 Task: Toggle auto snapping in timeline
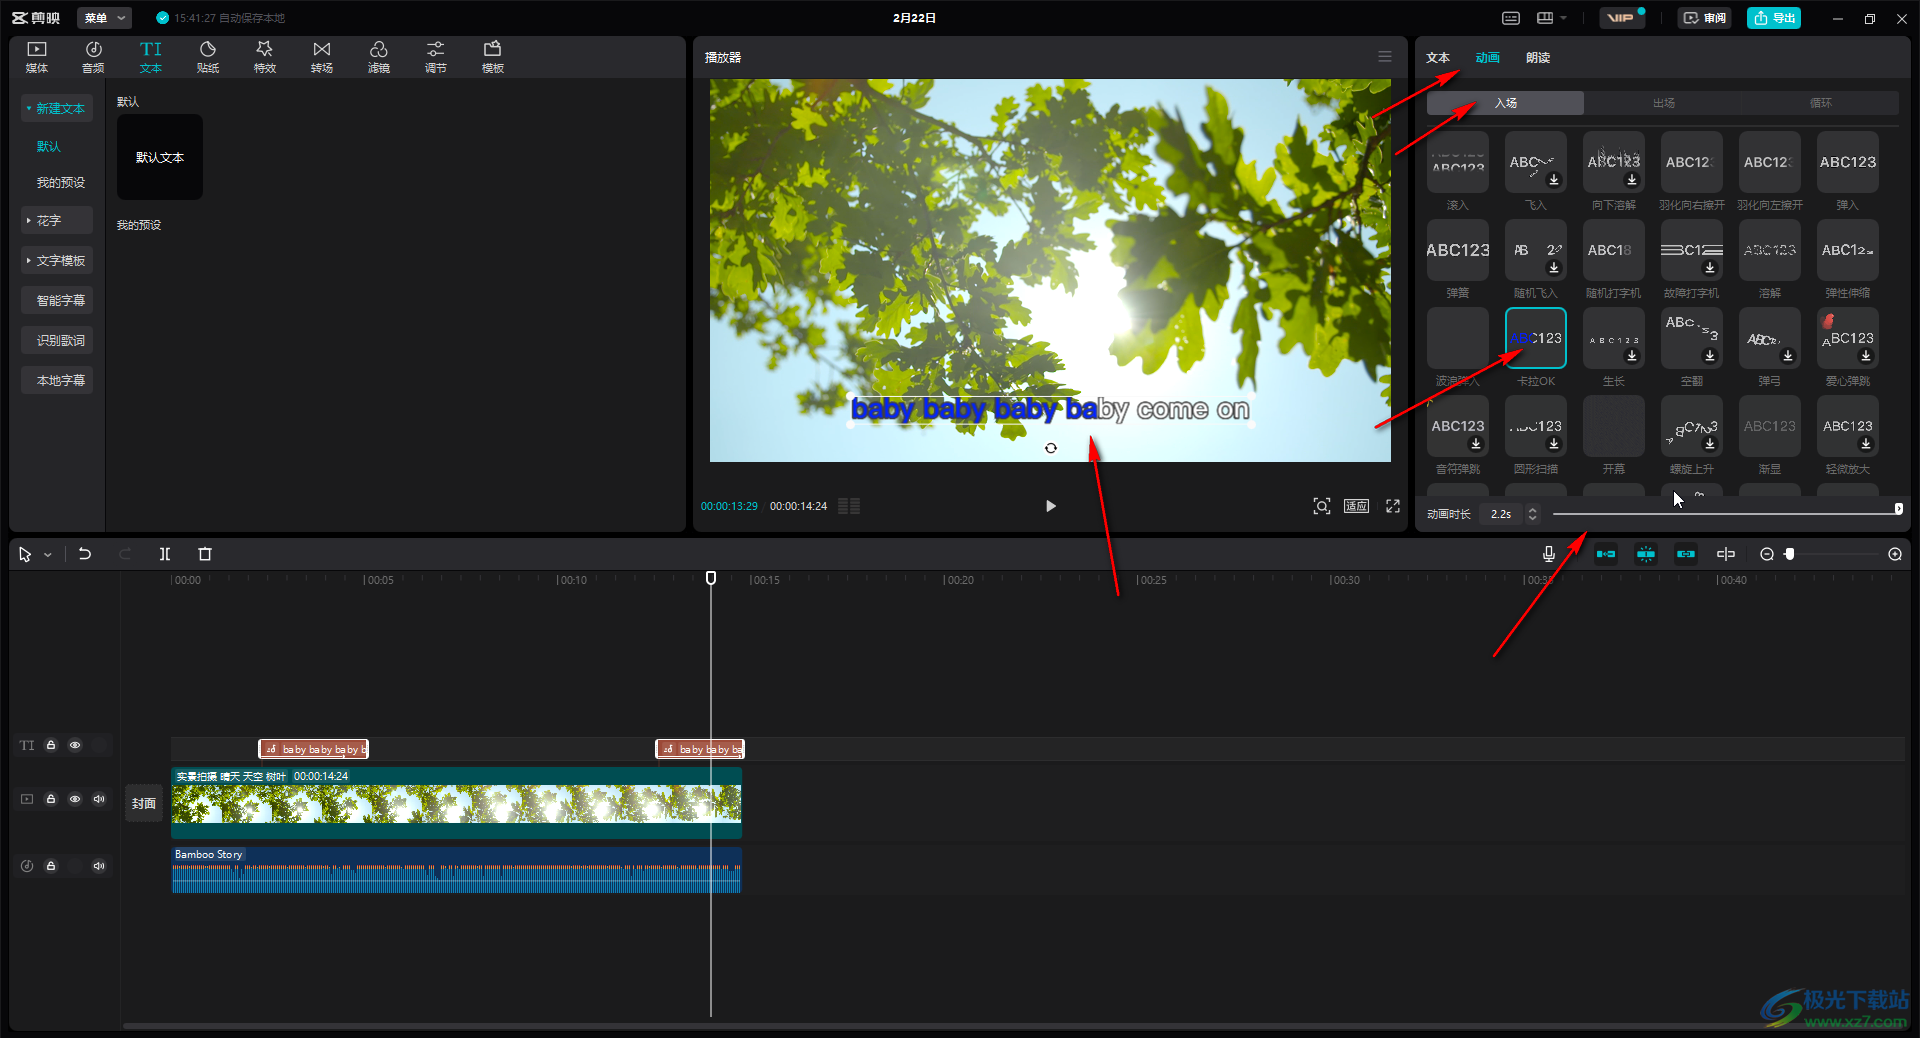[x=1646, y=554]
